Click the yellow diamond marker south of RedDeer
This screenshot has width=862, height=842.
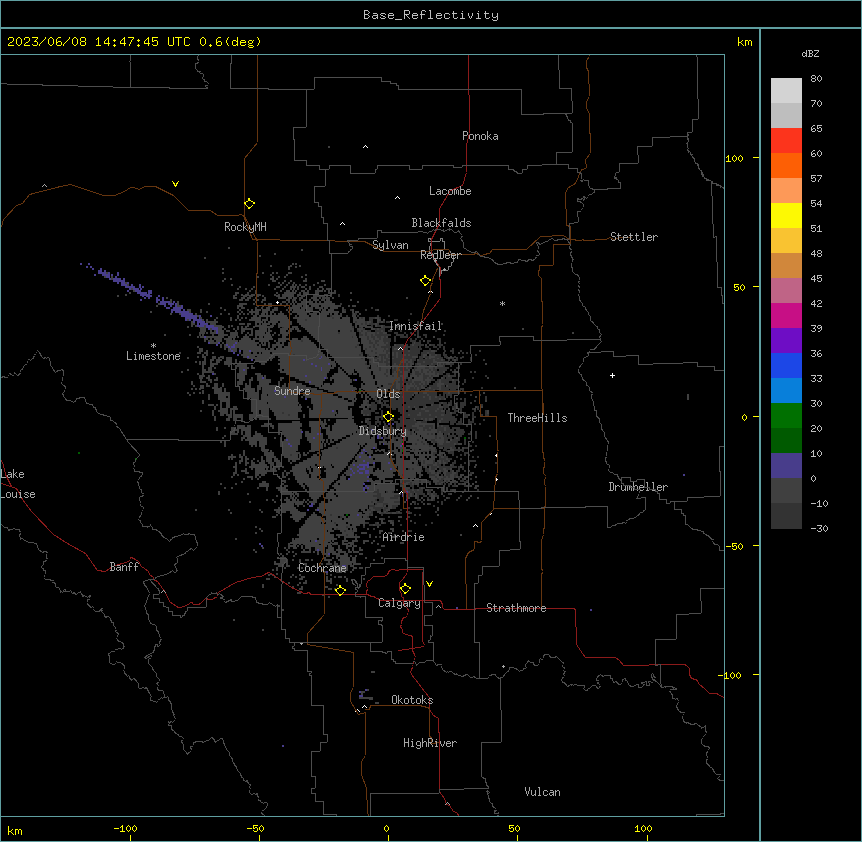tap(425, 281)
